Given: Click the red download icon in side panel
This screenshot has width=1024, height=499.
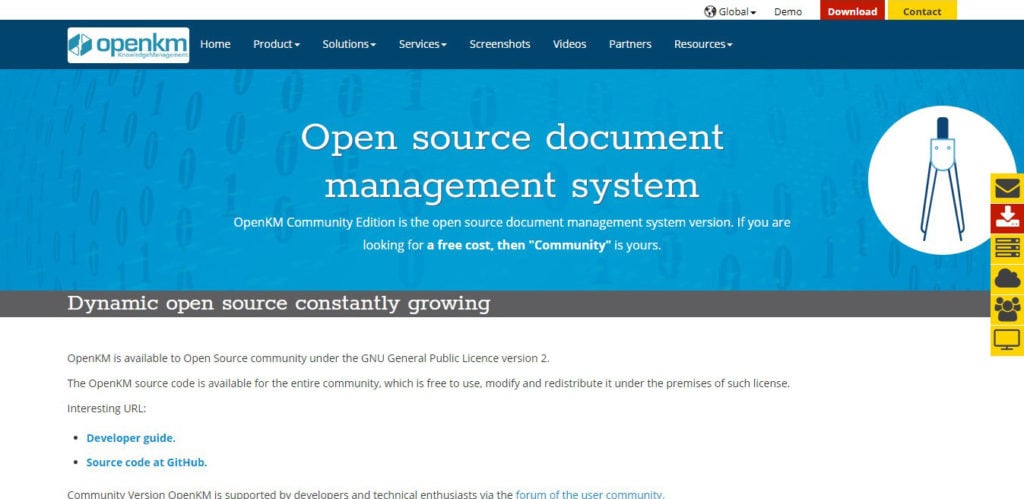Looking at the screenshot, I should 1007,218.
